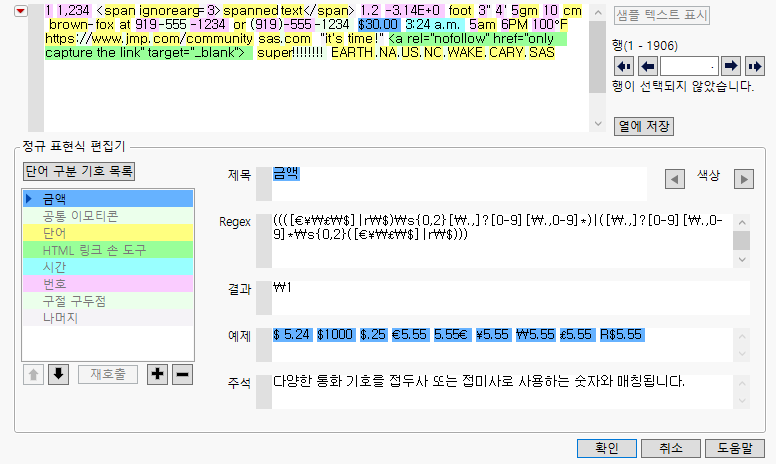Click the 재호출 button
The width and height of the screenshot is (776, 464).
108,374
